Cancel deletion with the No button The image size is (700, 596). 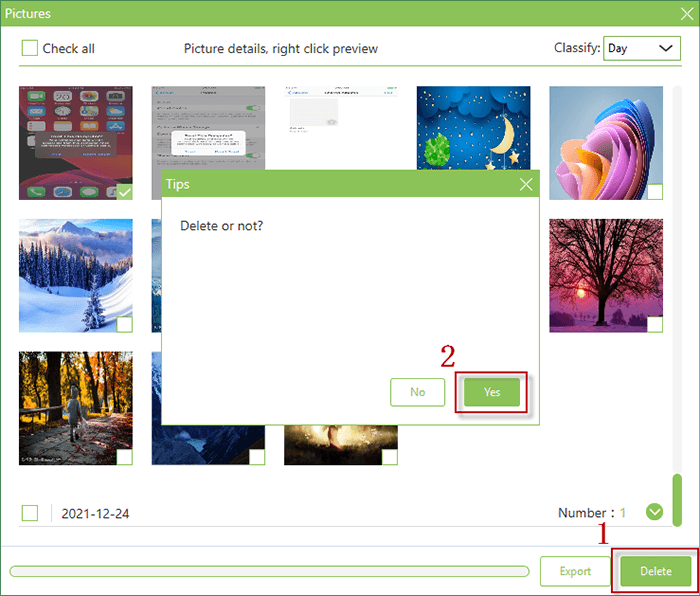tap(417, 392)
